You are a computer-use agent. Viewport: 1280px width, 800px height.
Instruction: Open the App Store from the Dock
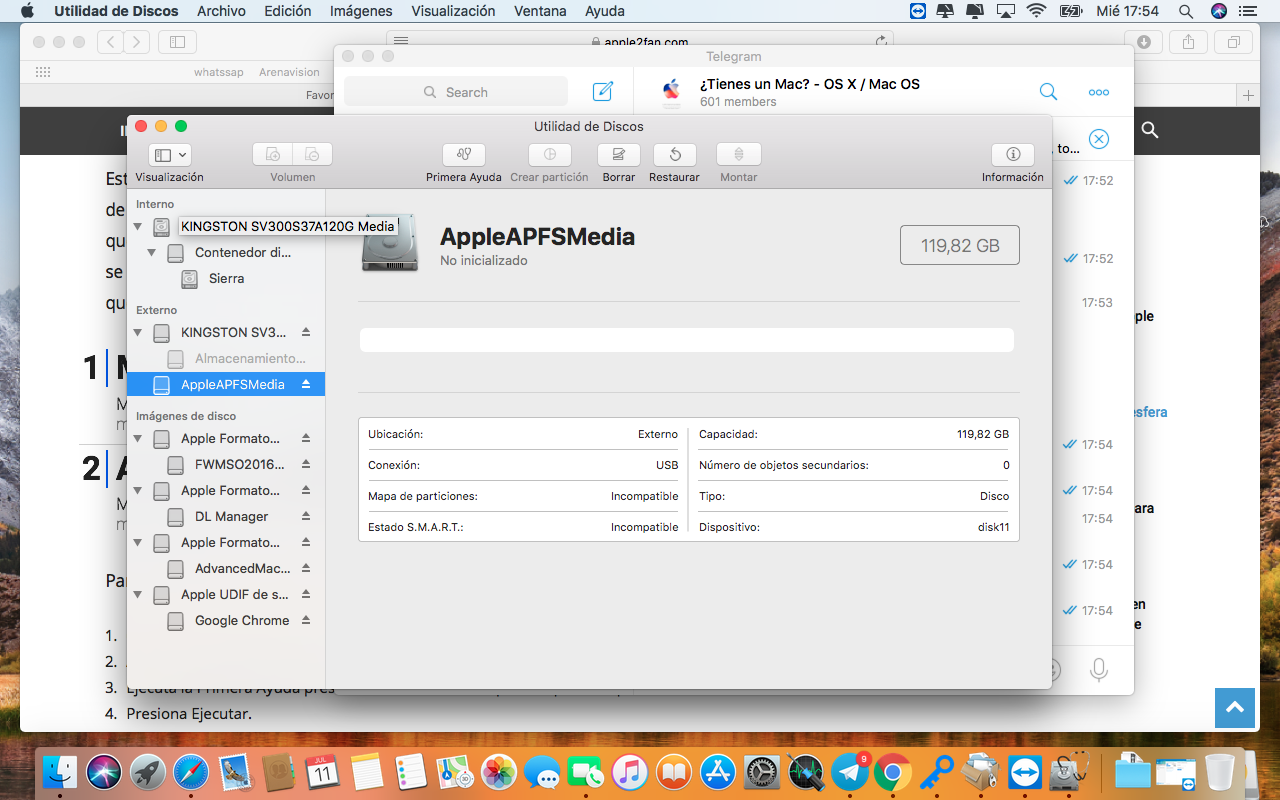point(718,772)
